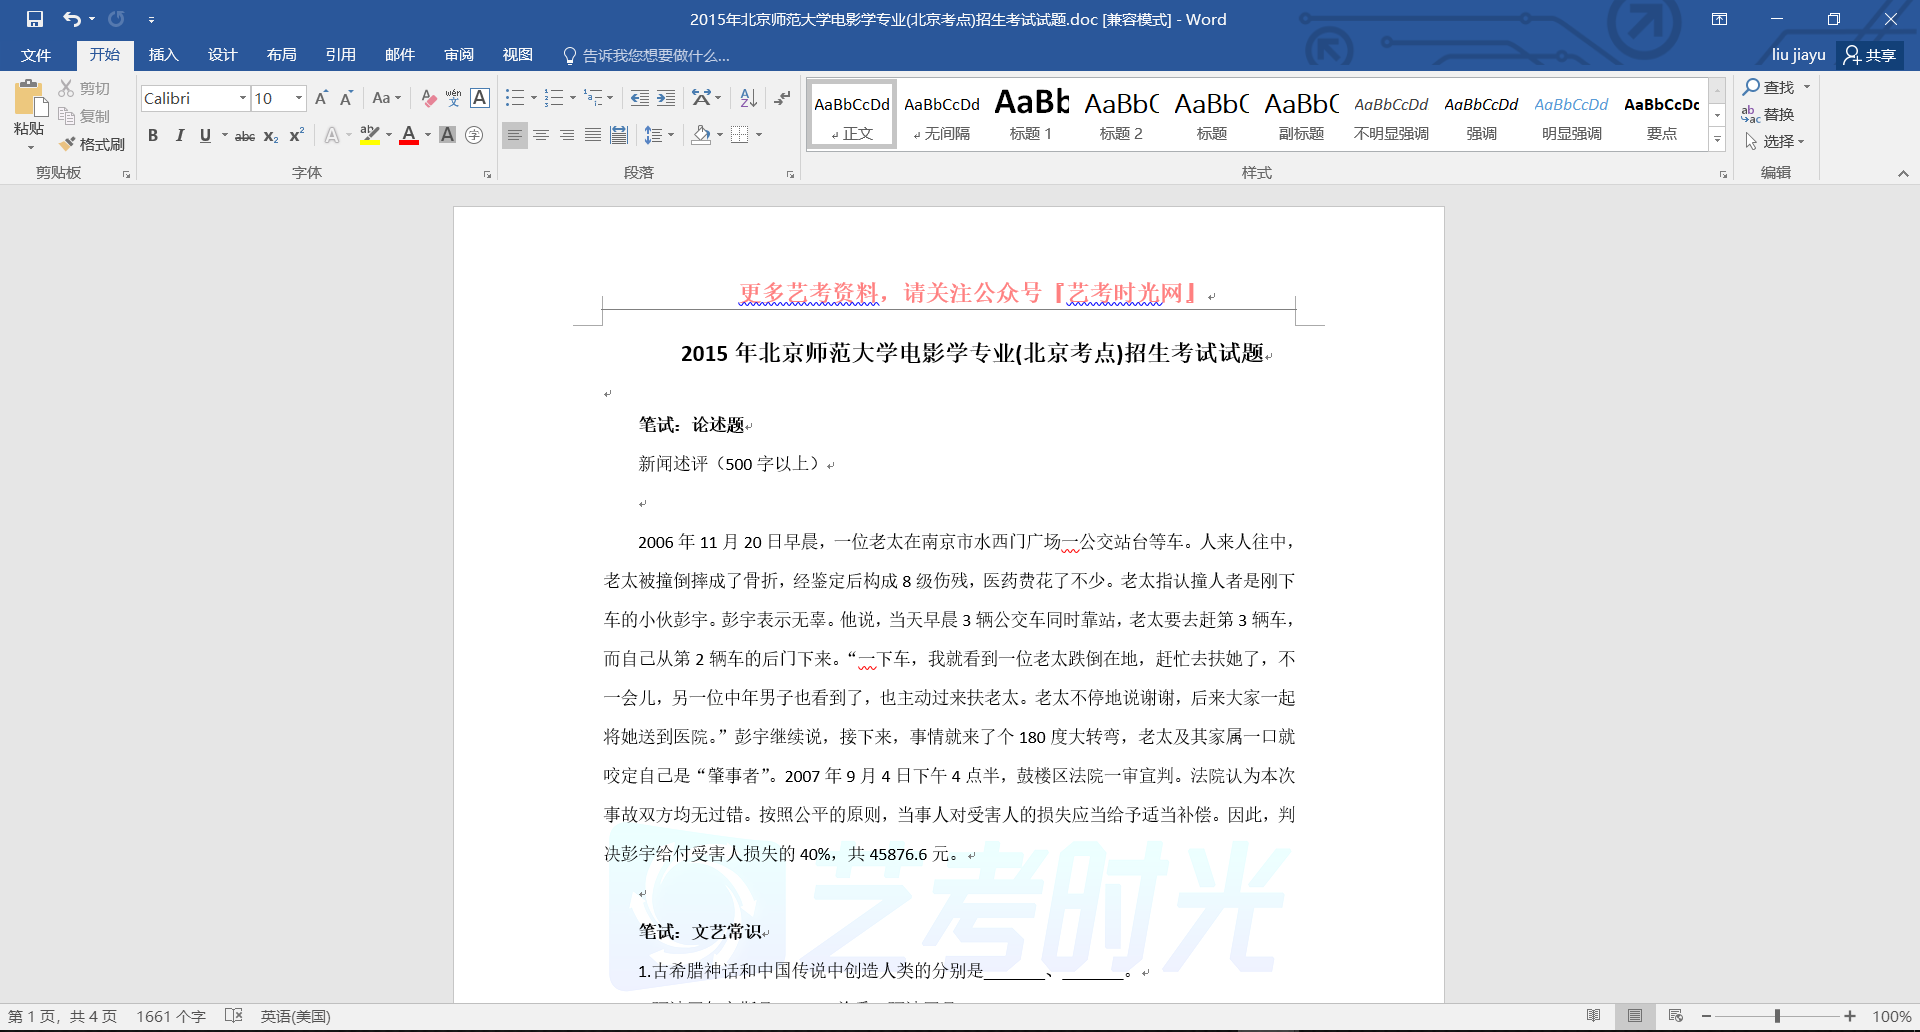Screen dimensions: 1920x1032
Task: Click the justify alignment icon
Action: point(593,135)
